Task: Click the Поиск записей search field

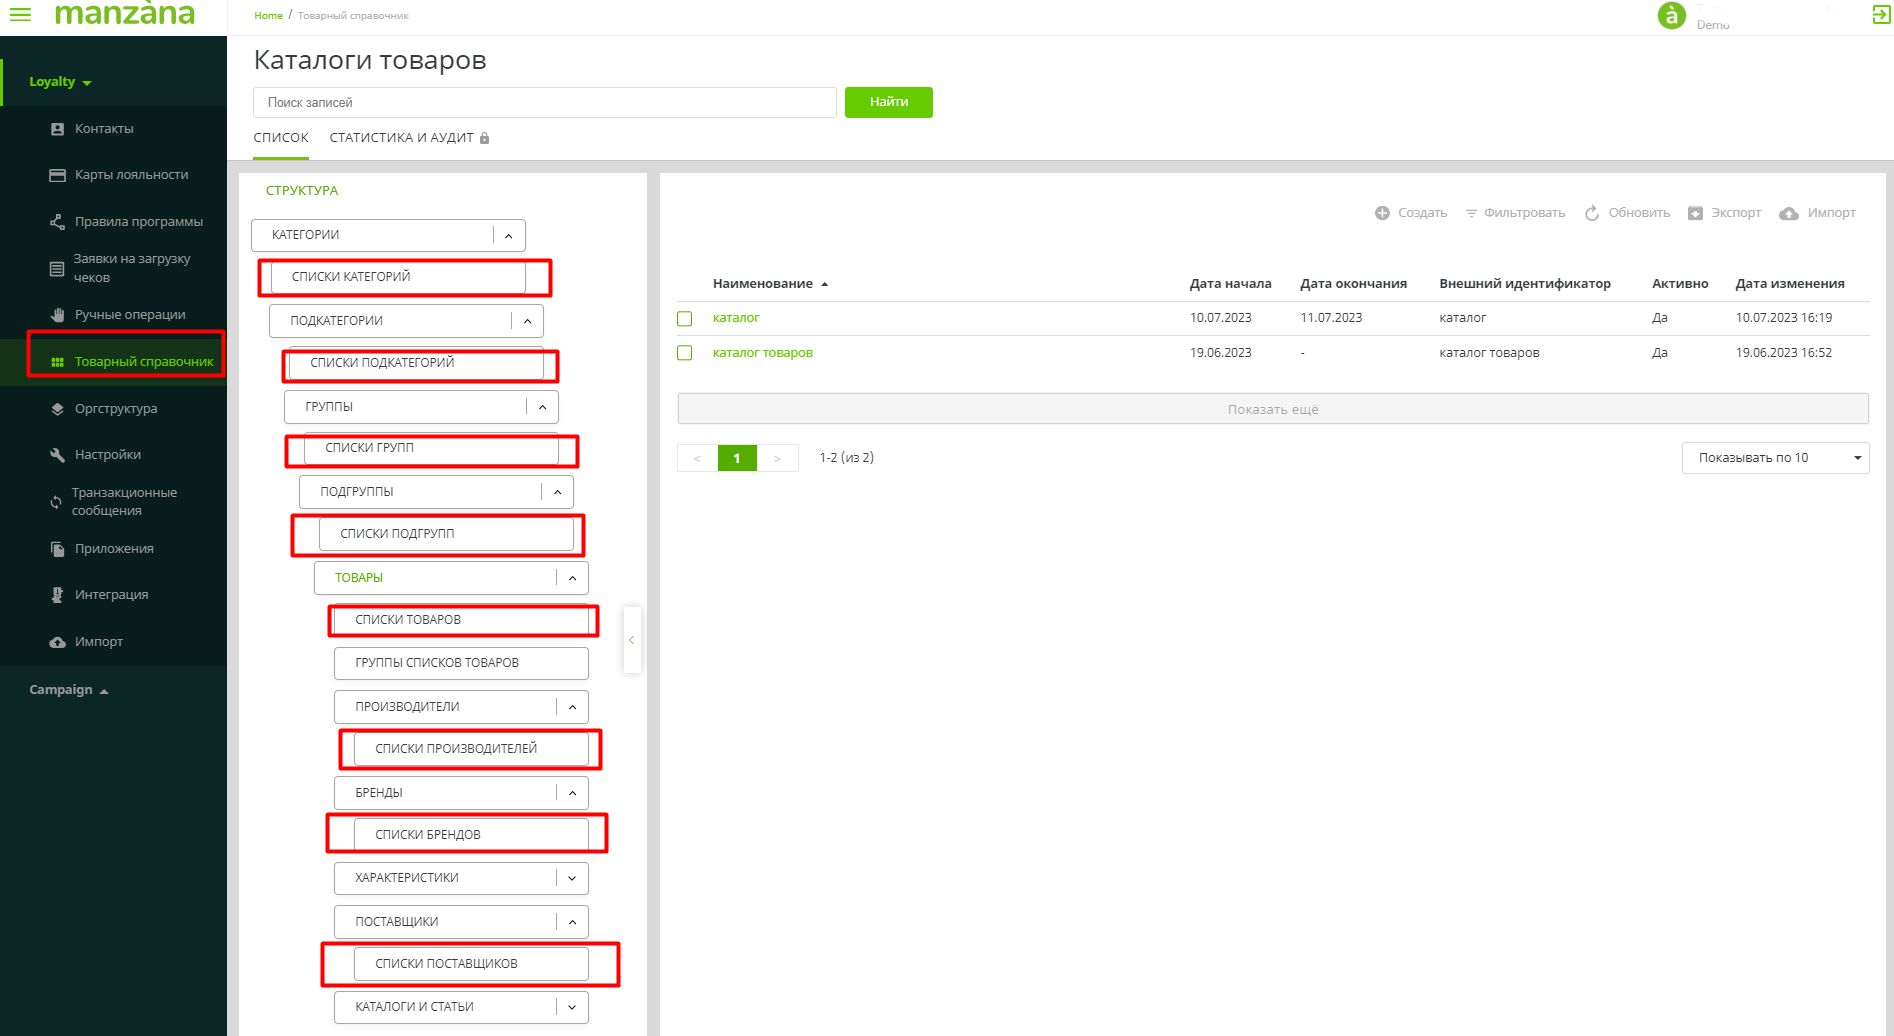Action: (544, 103)
